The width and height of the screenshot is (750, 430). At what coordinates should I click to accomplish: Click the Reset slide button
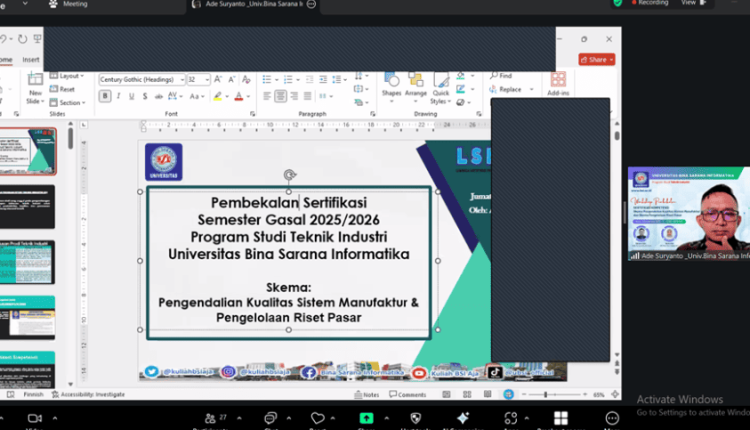pyautogui.click(x=63, y=89)
